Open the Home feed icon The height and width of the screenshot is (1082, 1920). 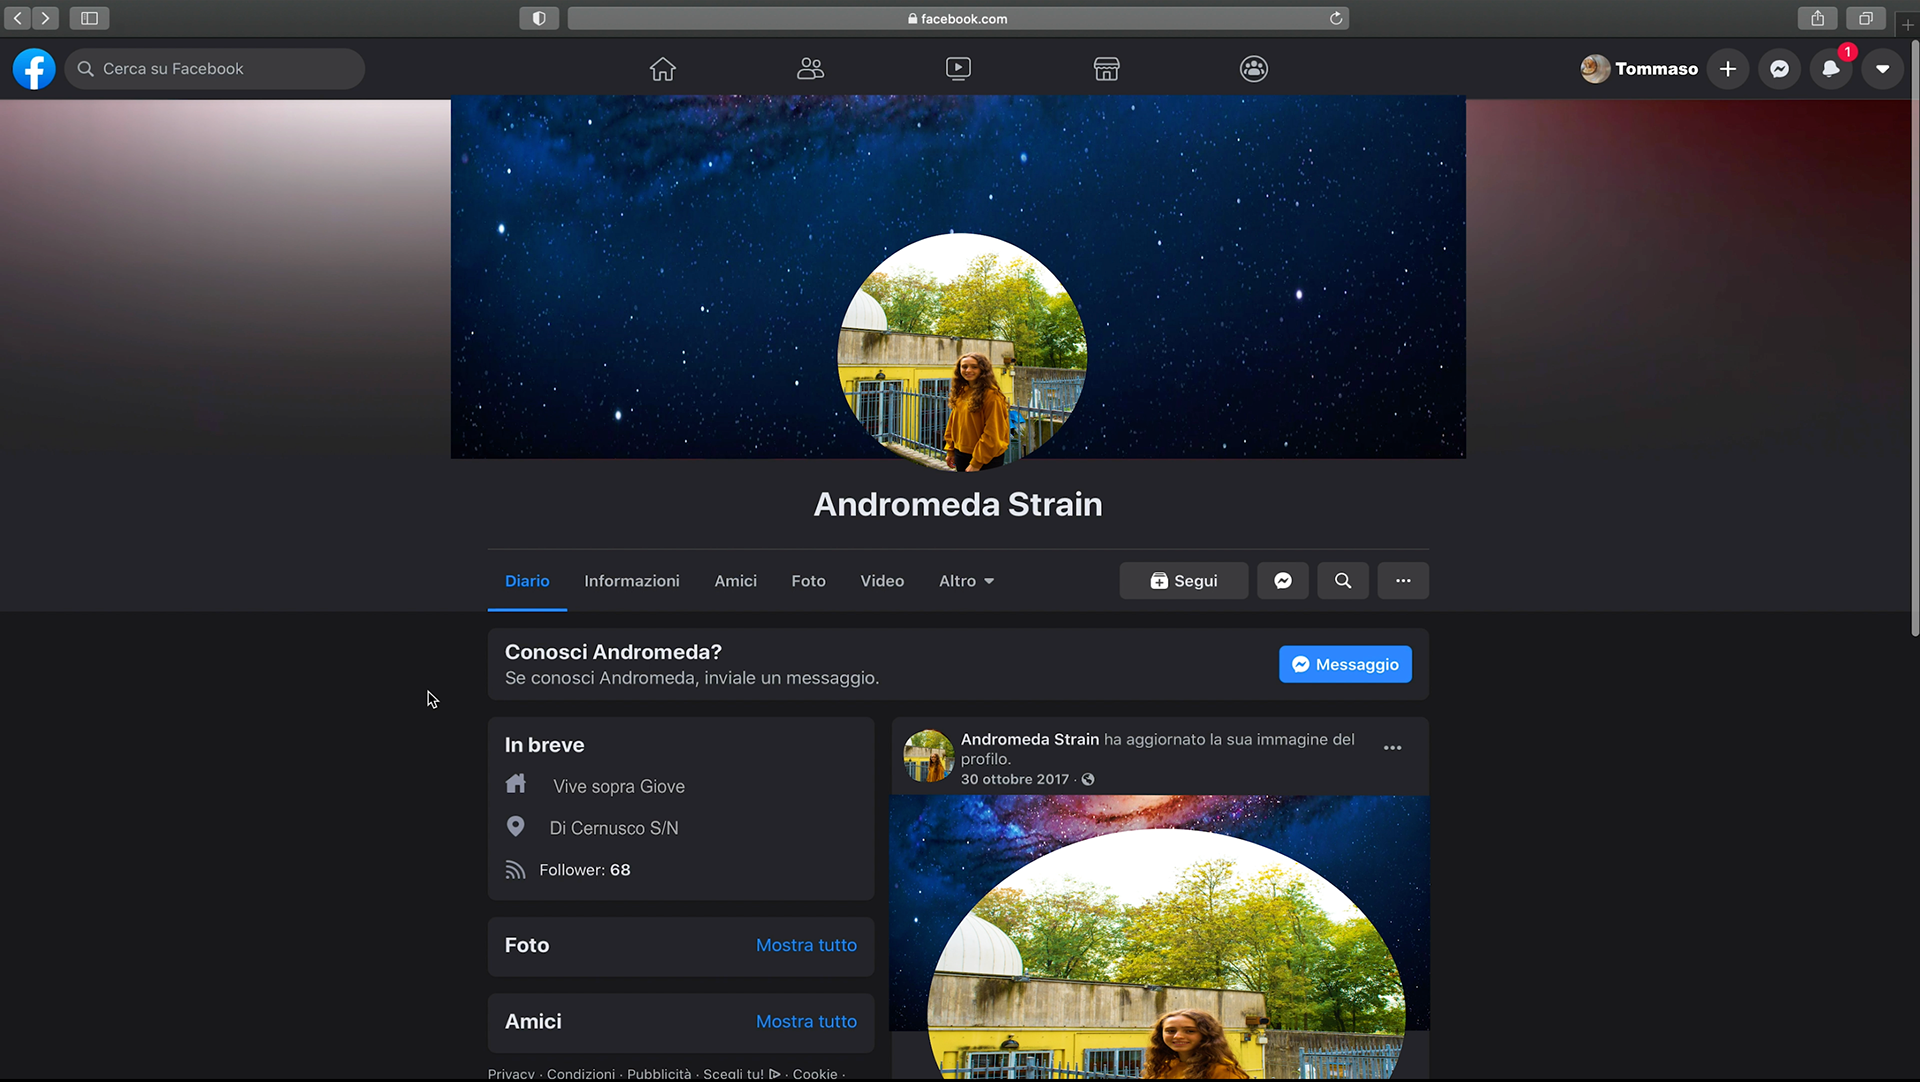[x=662, y=69]
